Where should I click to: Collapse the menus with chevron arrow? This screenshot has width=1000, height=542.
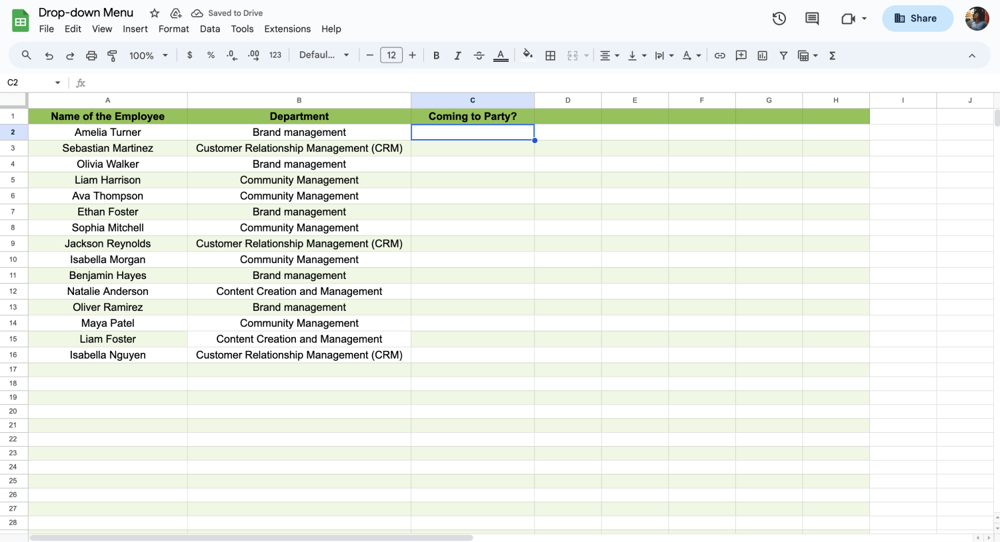click(972, 55)
